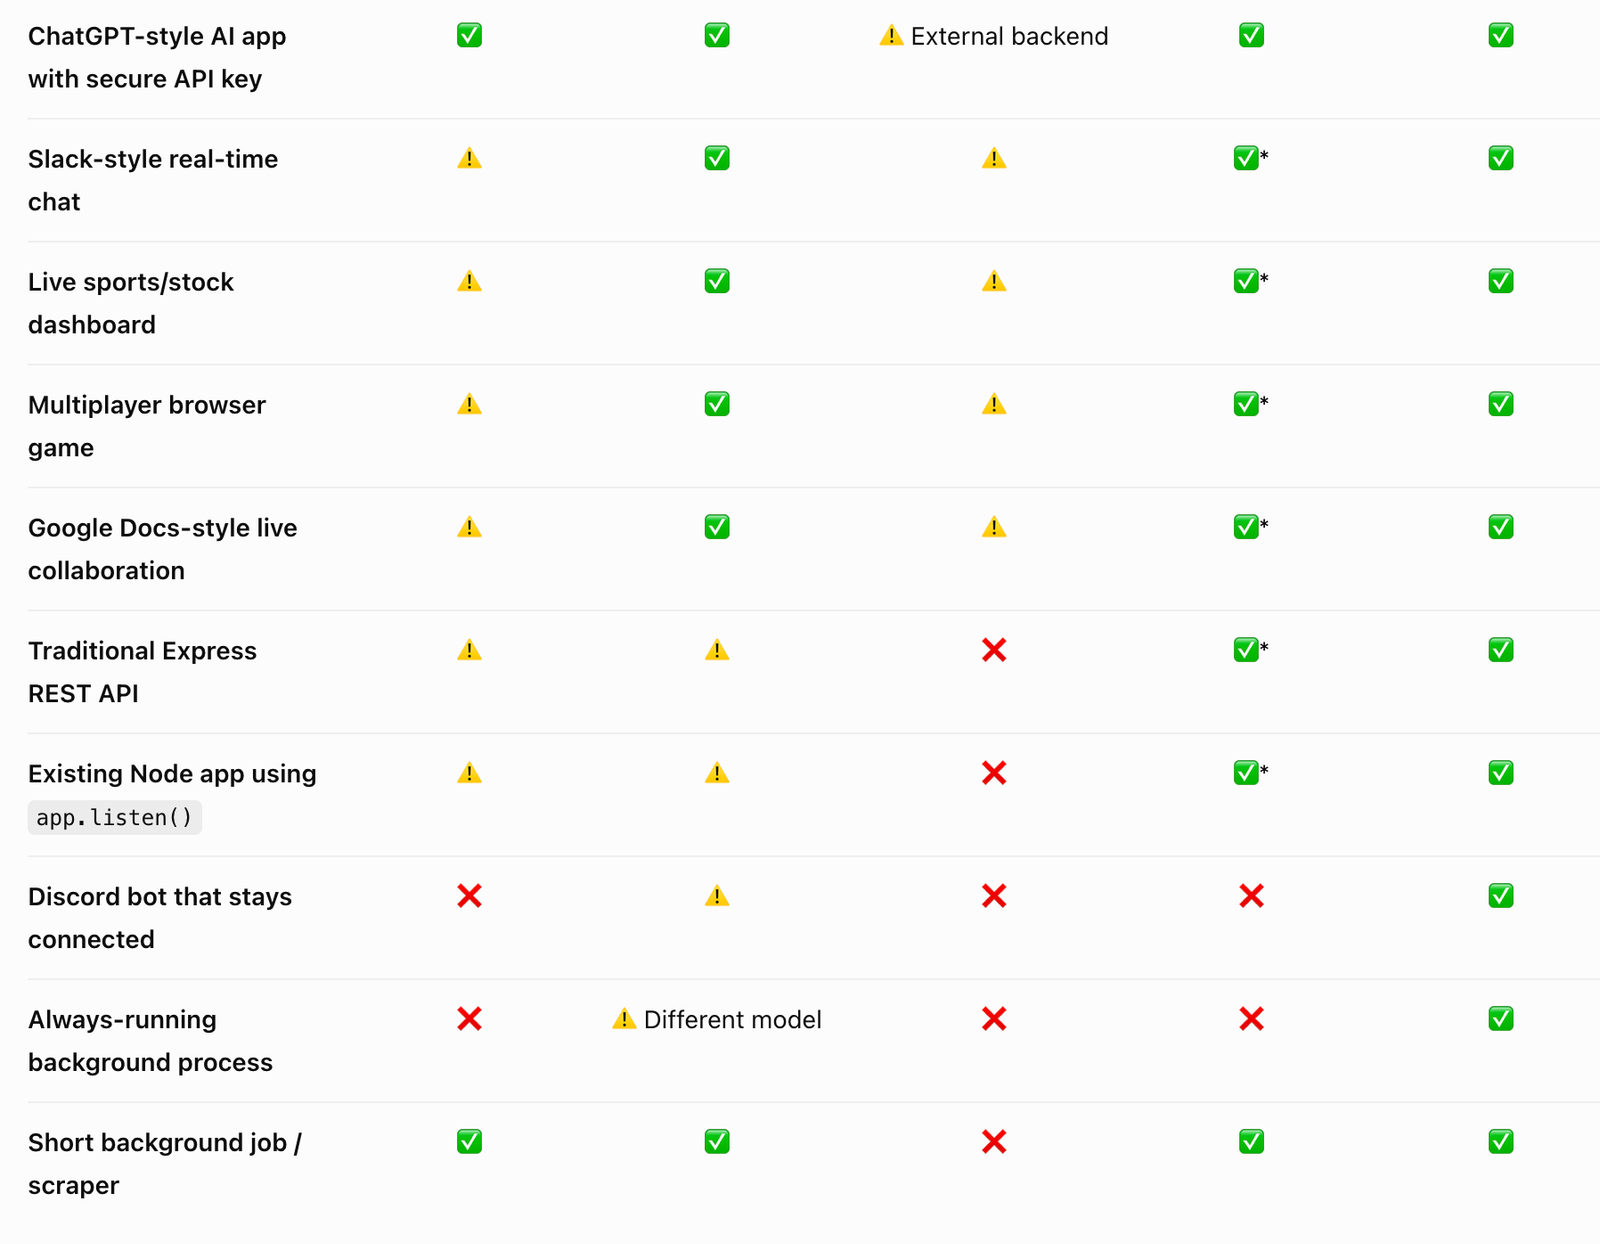Click the first green checkmark in Live sports/stock dashboard row

[x=717, y=281]
